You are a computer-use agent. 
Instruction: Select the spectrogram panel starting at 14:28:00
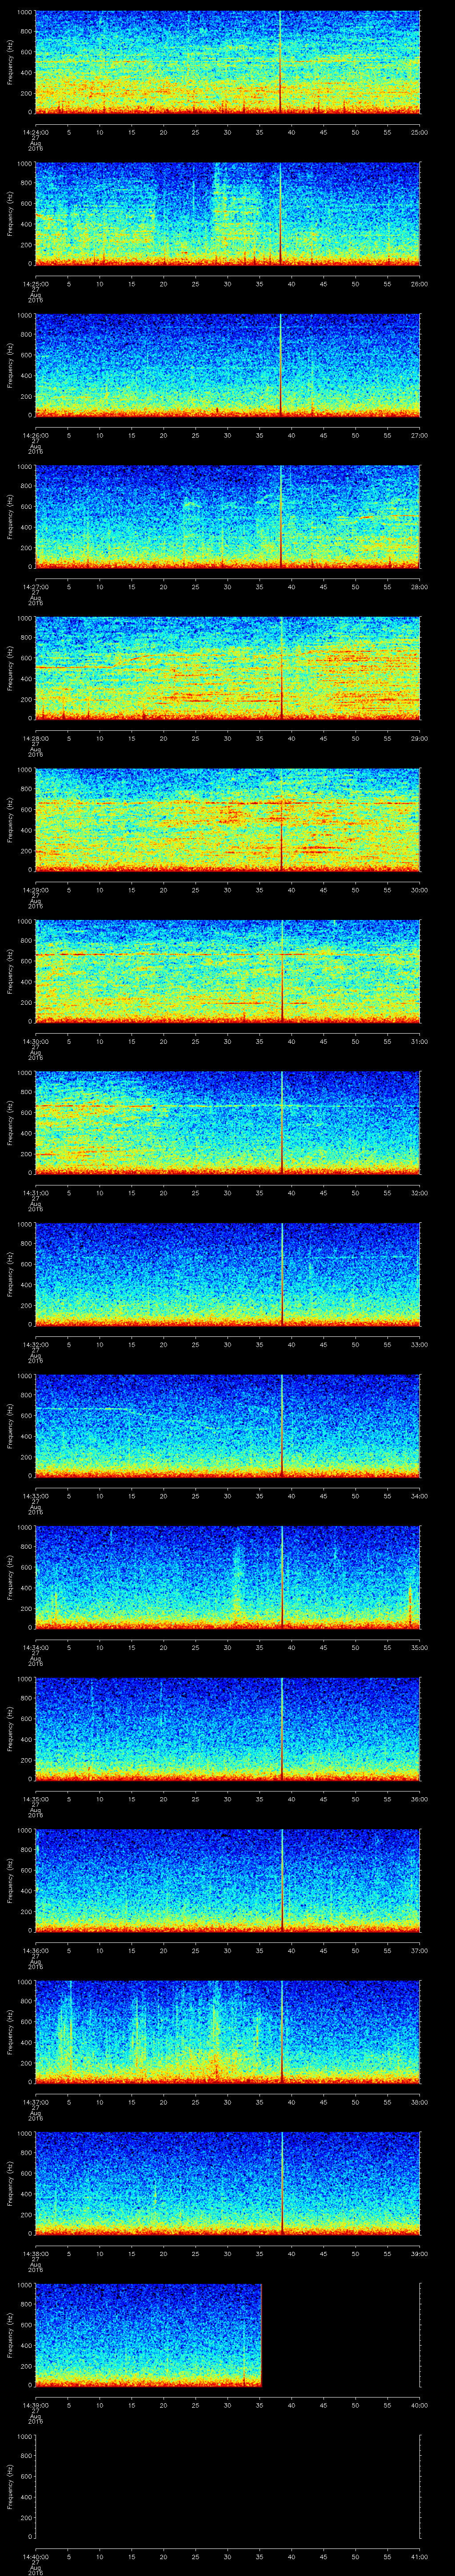227,668
